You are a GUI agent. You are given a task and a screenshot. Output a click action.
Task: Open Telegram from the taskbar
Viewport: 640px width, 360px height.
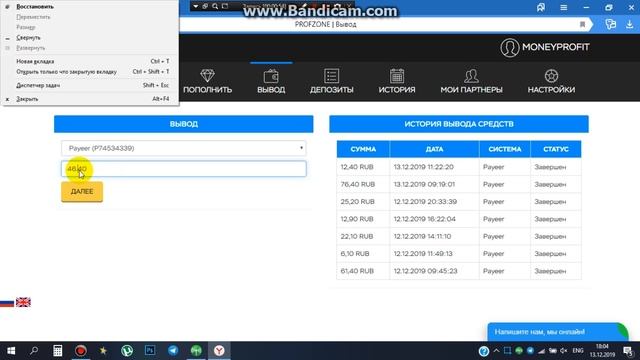pos(173,351)
